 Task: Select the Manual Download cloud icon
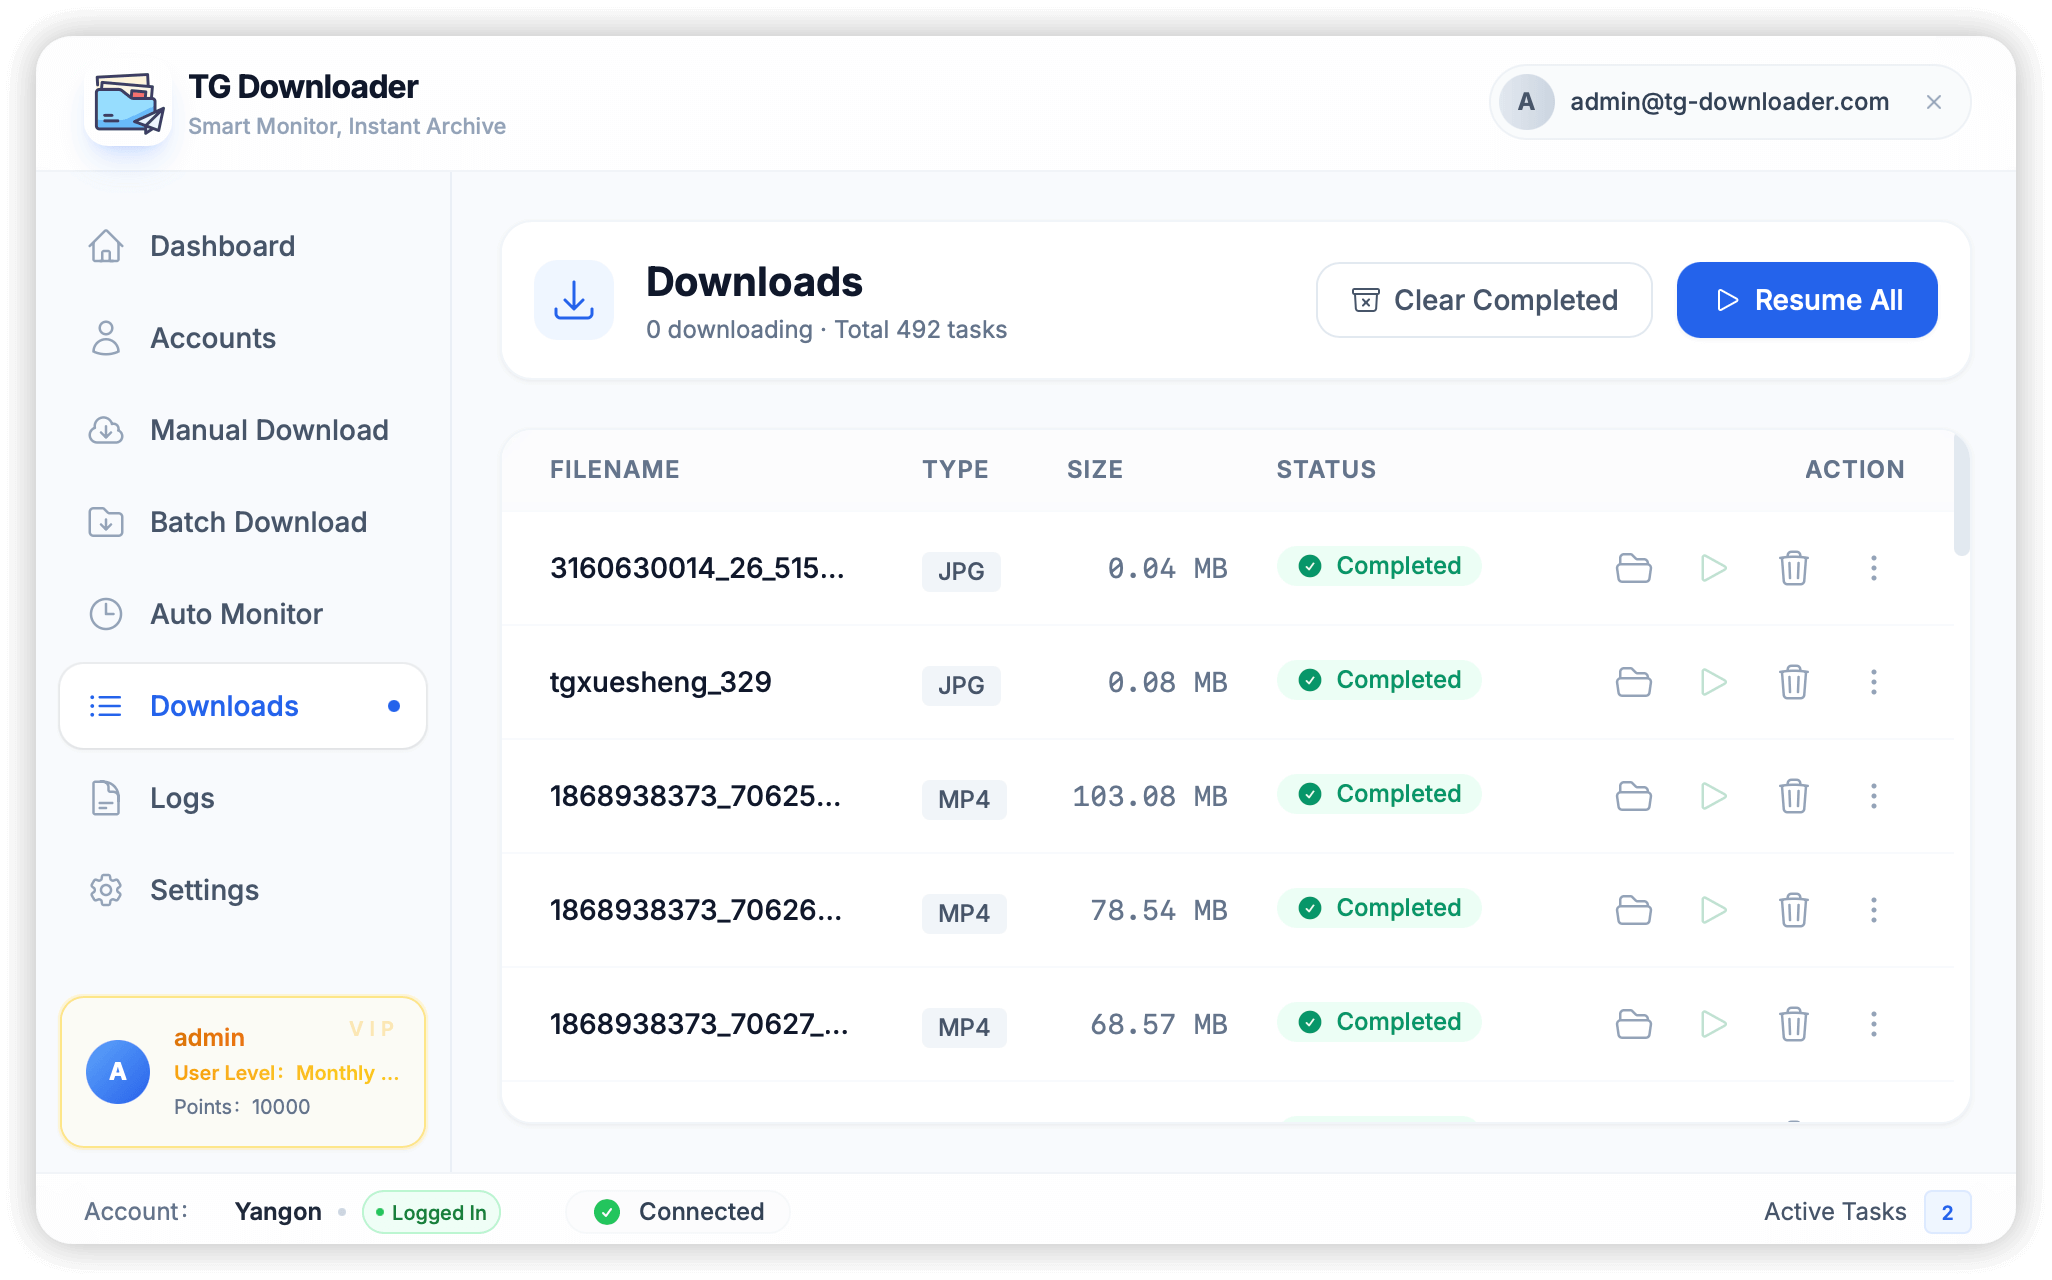pyautogui.click(x=106, y=430)
